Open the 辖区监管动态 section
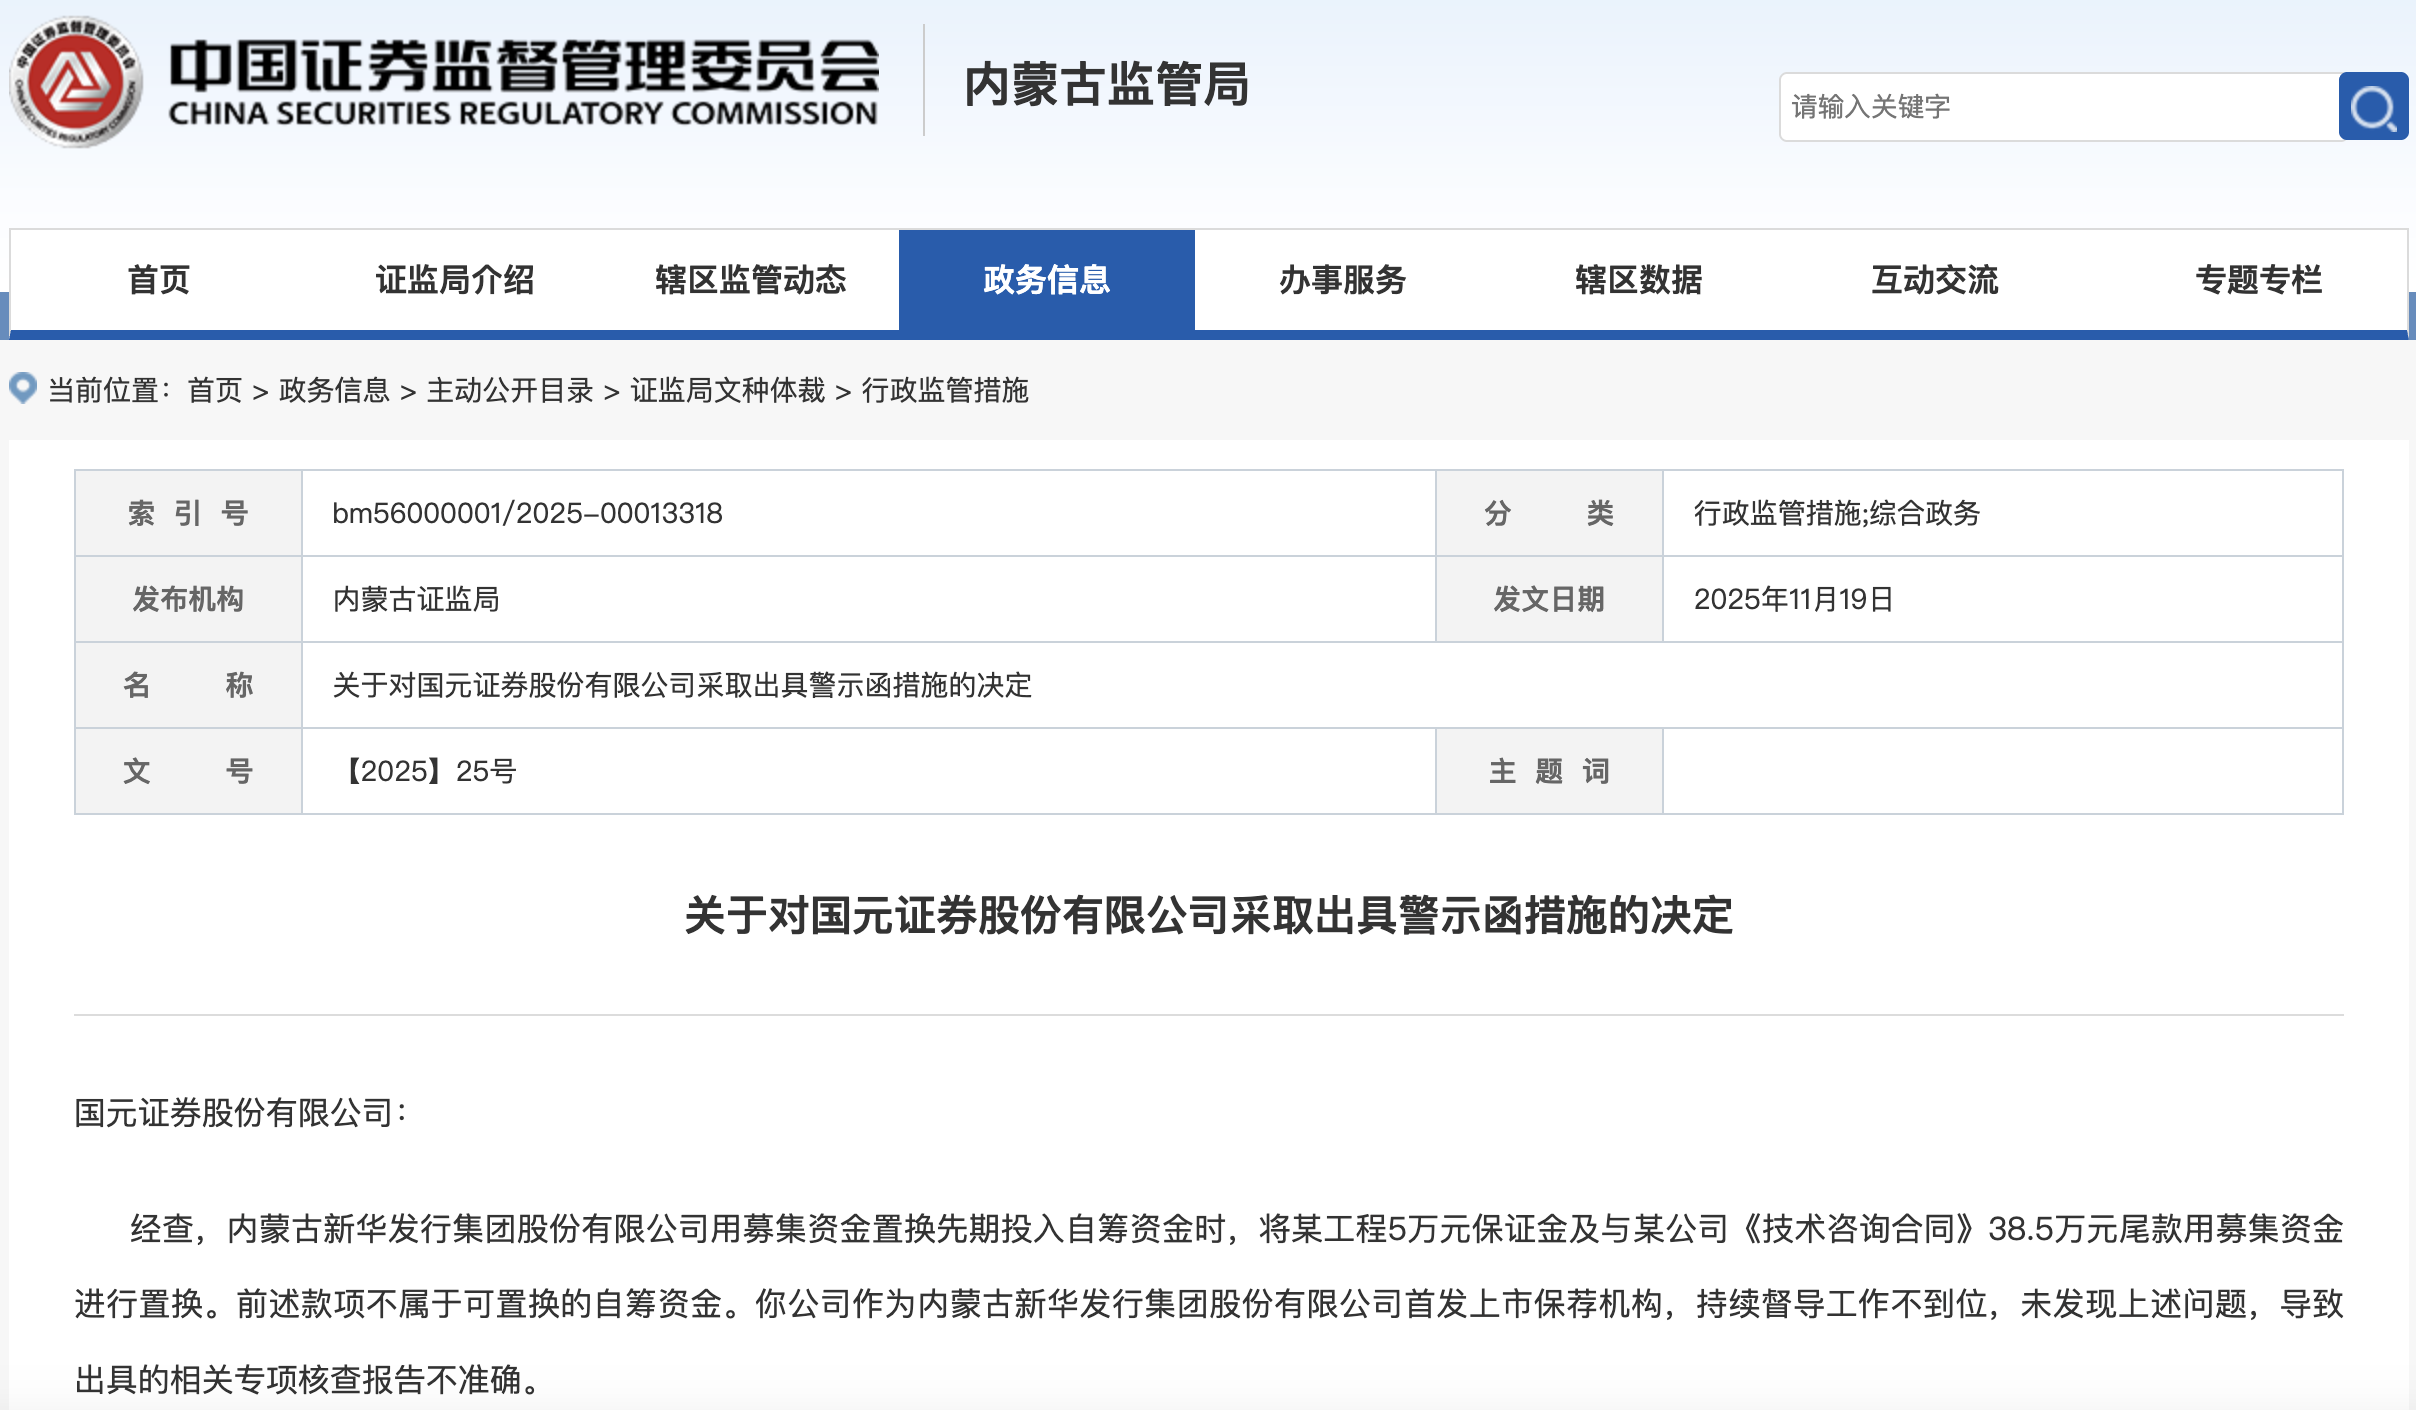This screenshot has width=2416, height=1410. tap(751, 280)
